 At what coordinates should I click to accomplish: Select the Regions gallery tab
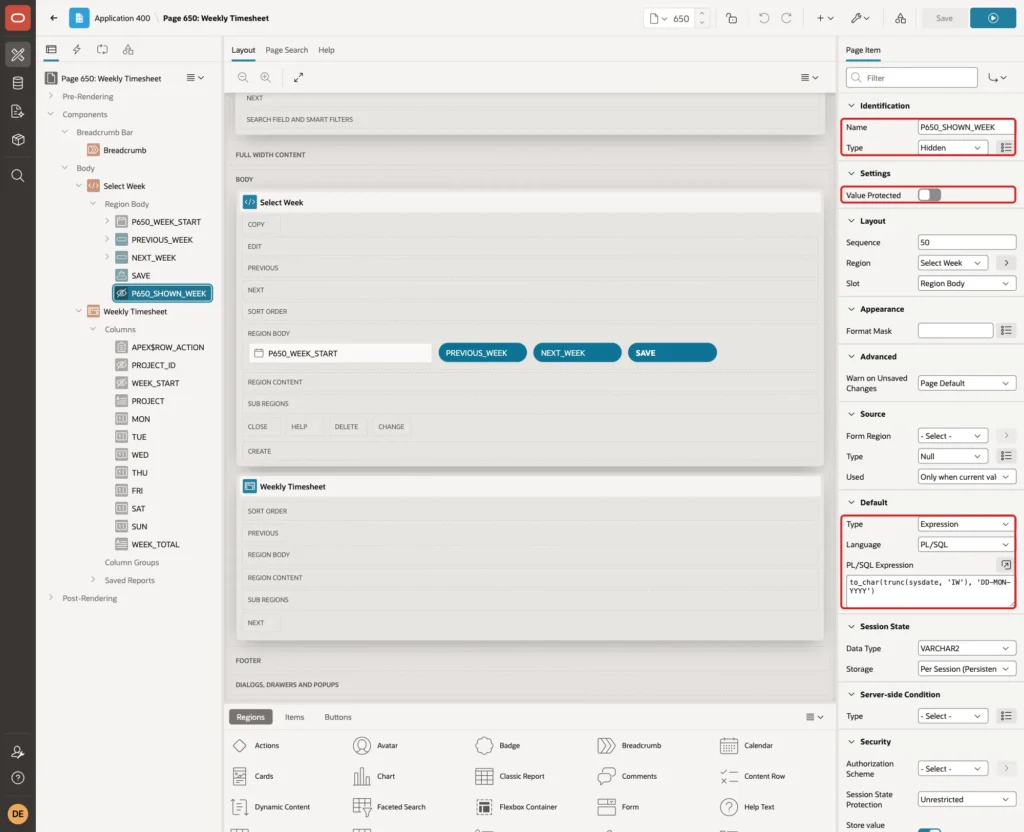point(251,717)
